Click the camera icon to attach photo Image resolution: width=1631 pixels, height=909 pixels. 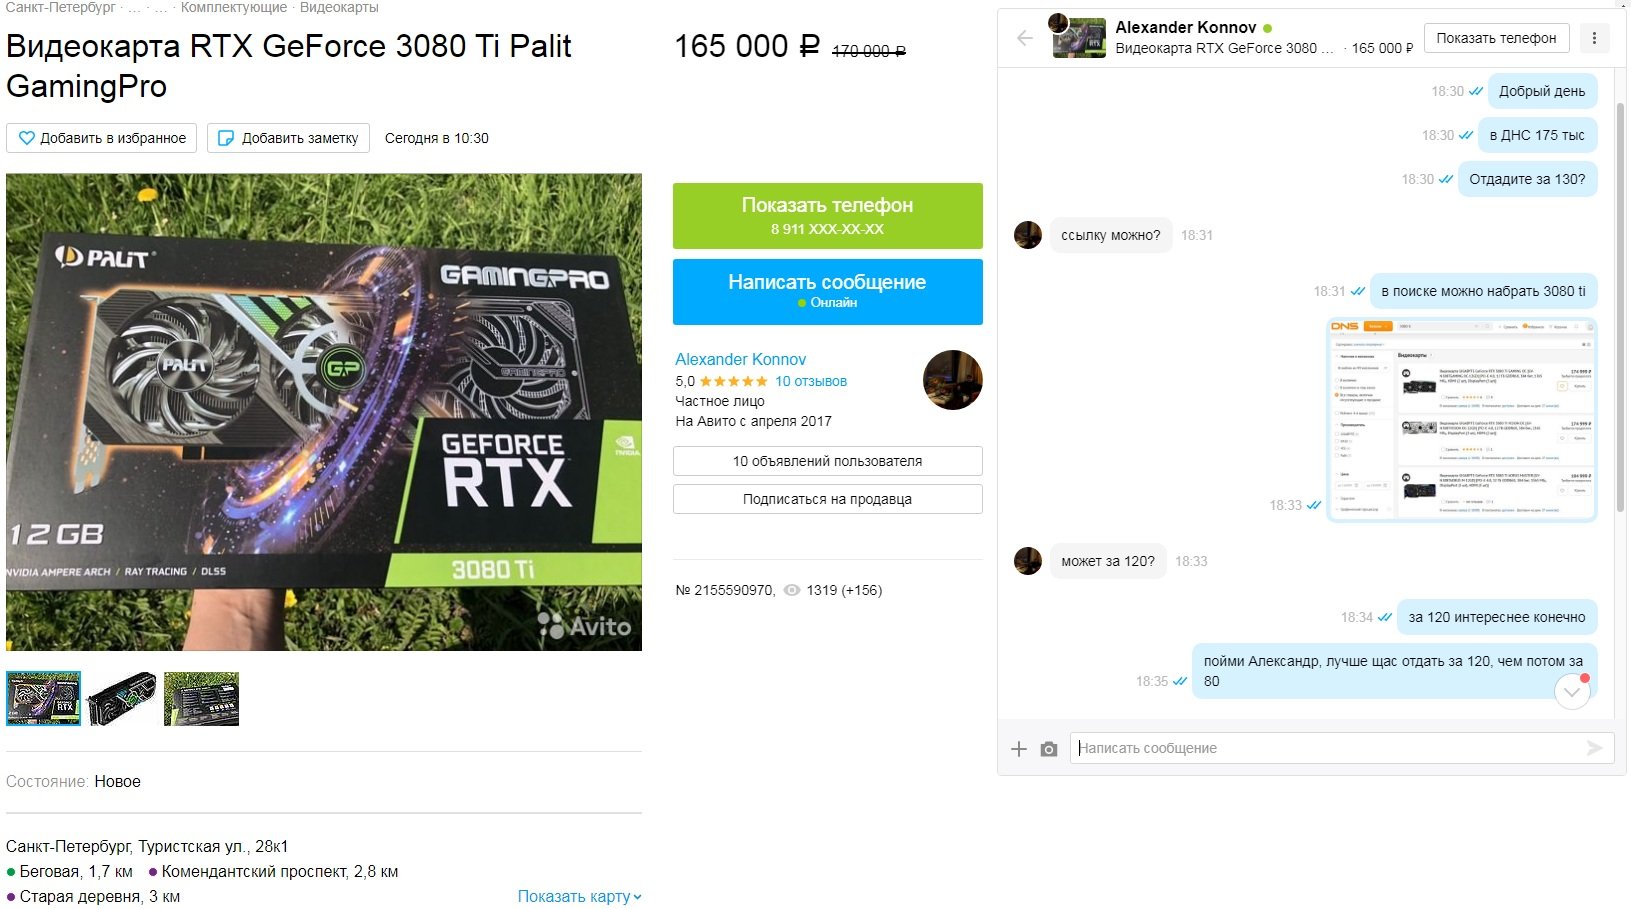1048,749
